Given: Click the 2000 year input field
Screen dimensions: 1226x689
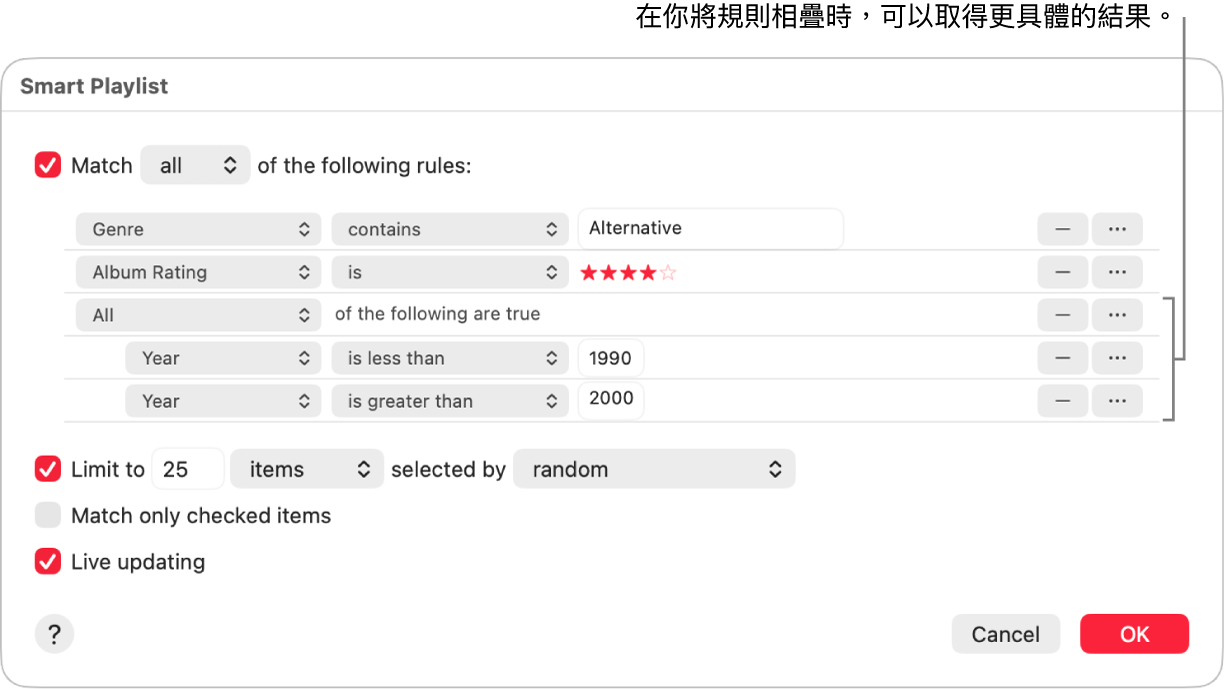Looking at the screenshot, I should [x=611, y=399].
